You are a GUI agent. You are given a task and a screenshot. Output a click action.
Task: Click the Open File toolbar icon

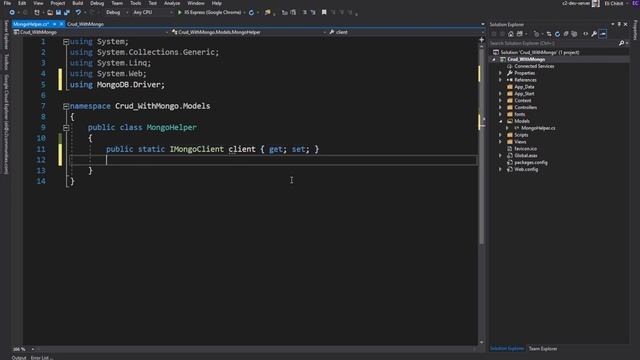pos(50,13)
